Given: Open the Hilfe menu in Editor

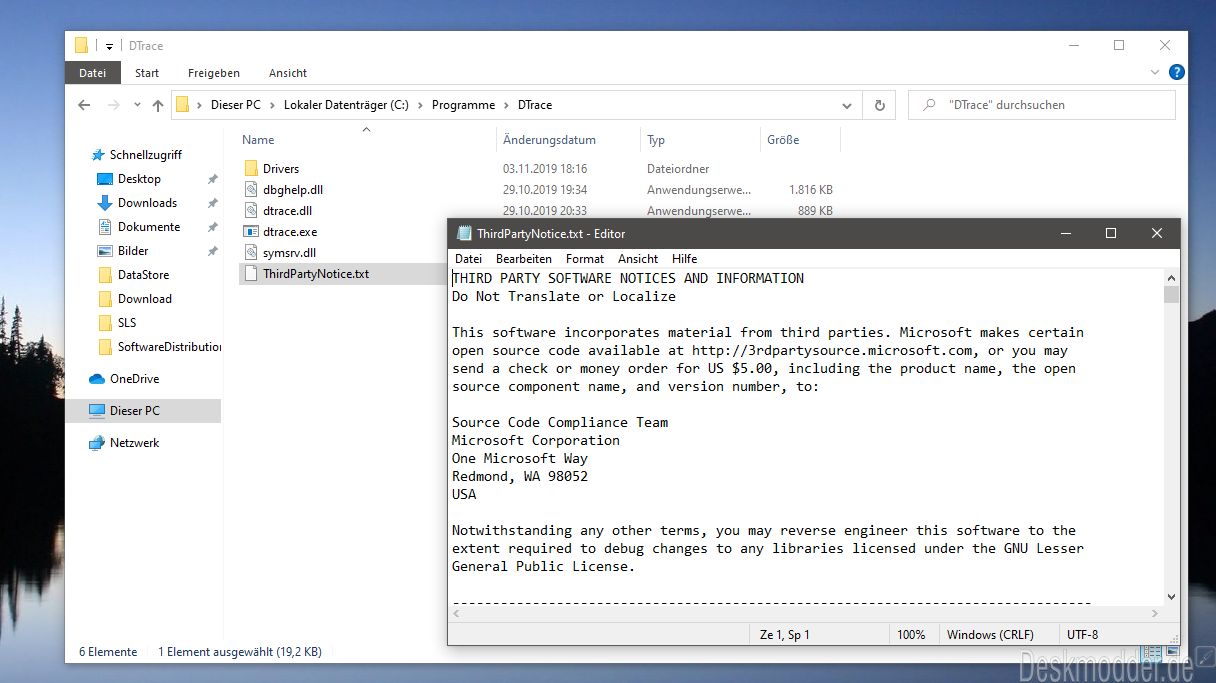Looking at the screenshot, I should (x=685, y=259).
